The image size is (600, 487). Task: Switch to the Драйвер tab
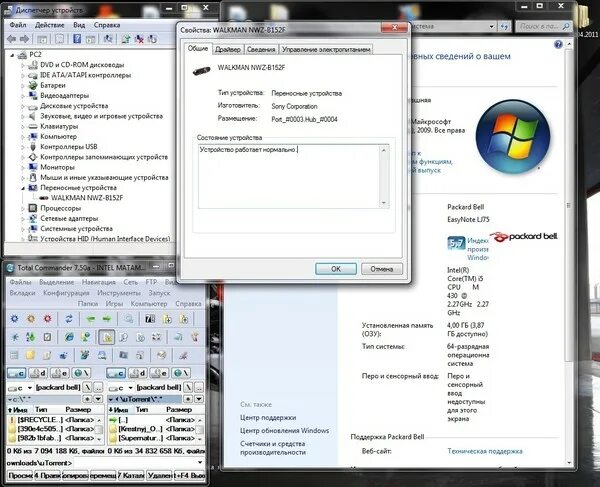(228, 49)
